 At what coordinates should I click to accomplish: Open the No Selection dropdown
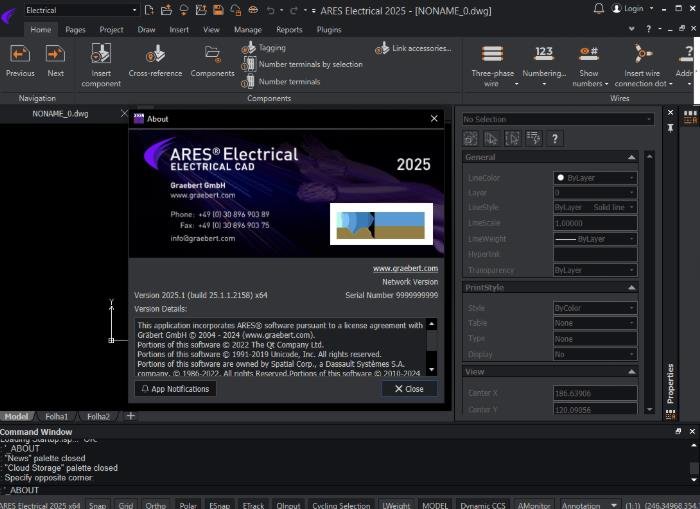pyautogui.click(x=558, y=119)
